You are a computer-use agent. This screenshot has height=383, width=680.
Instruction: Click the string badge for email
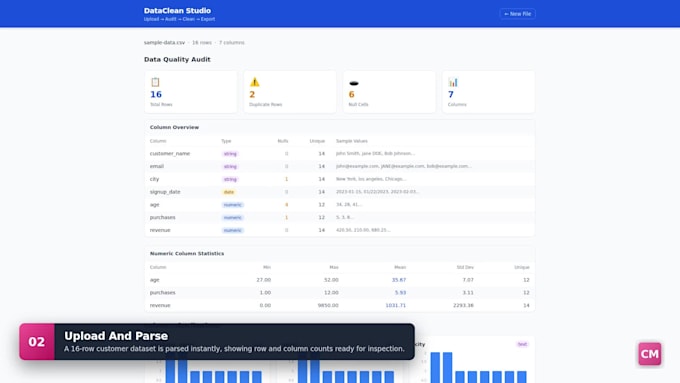[230, 167]
